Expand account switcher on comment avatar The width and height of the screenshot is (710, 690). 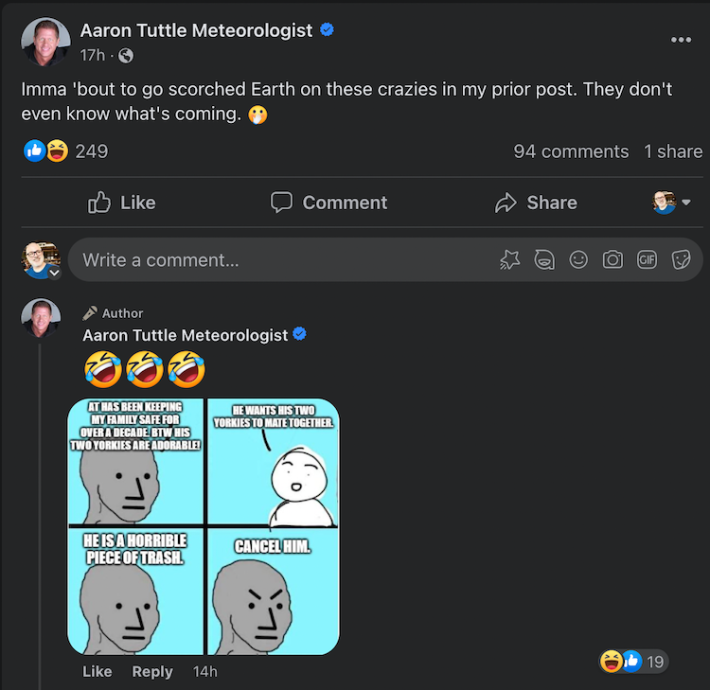pyautogui.click(x=54, y=272)
